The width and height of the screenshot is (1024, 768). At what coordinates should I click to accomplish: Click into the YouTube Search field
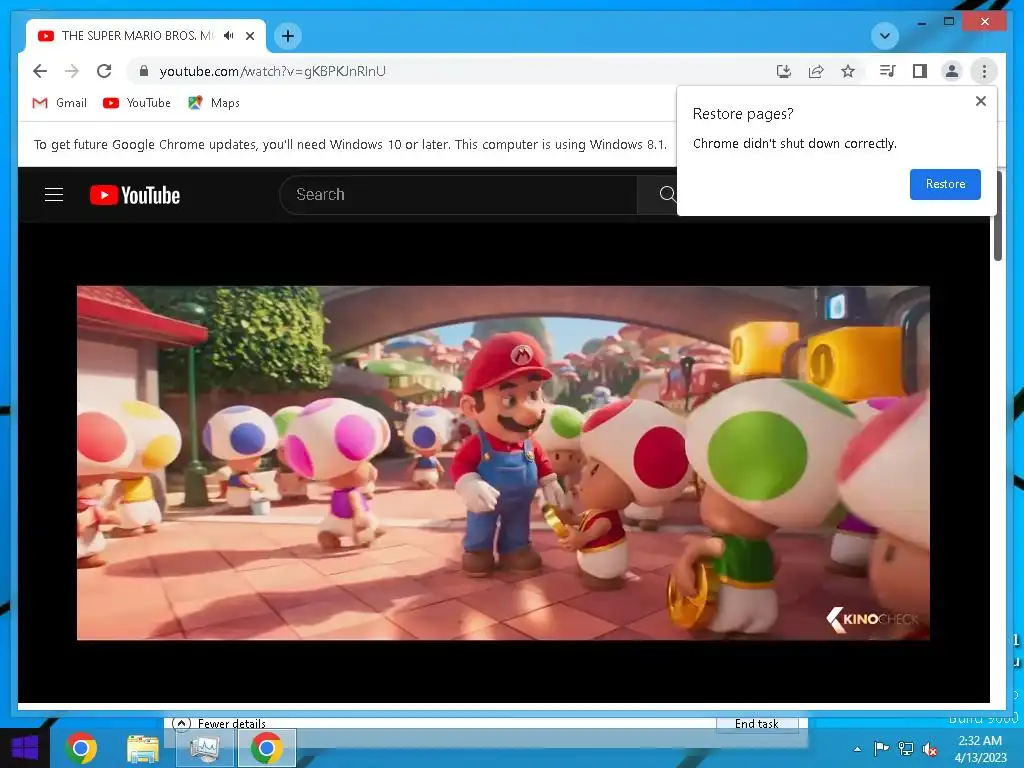click(x=458, y=195)
